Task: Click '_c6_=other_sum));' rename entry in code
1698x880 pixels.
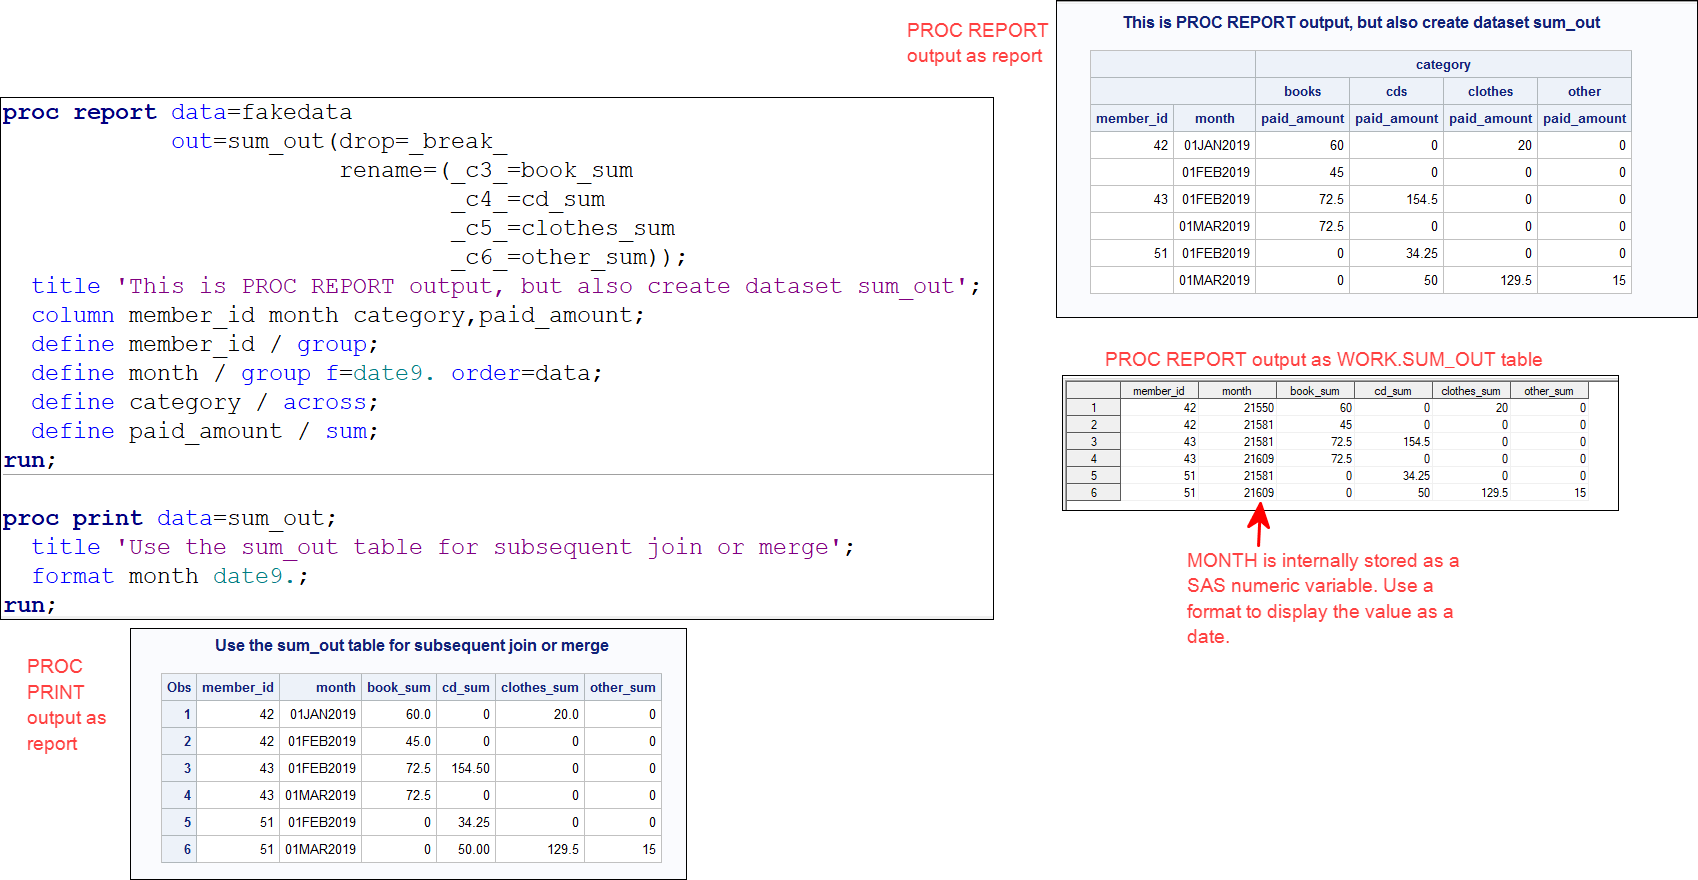Action: pyautogui.click(x=569, y=258)
